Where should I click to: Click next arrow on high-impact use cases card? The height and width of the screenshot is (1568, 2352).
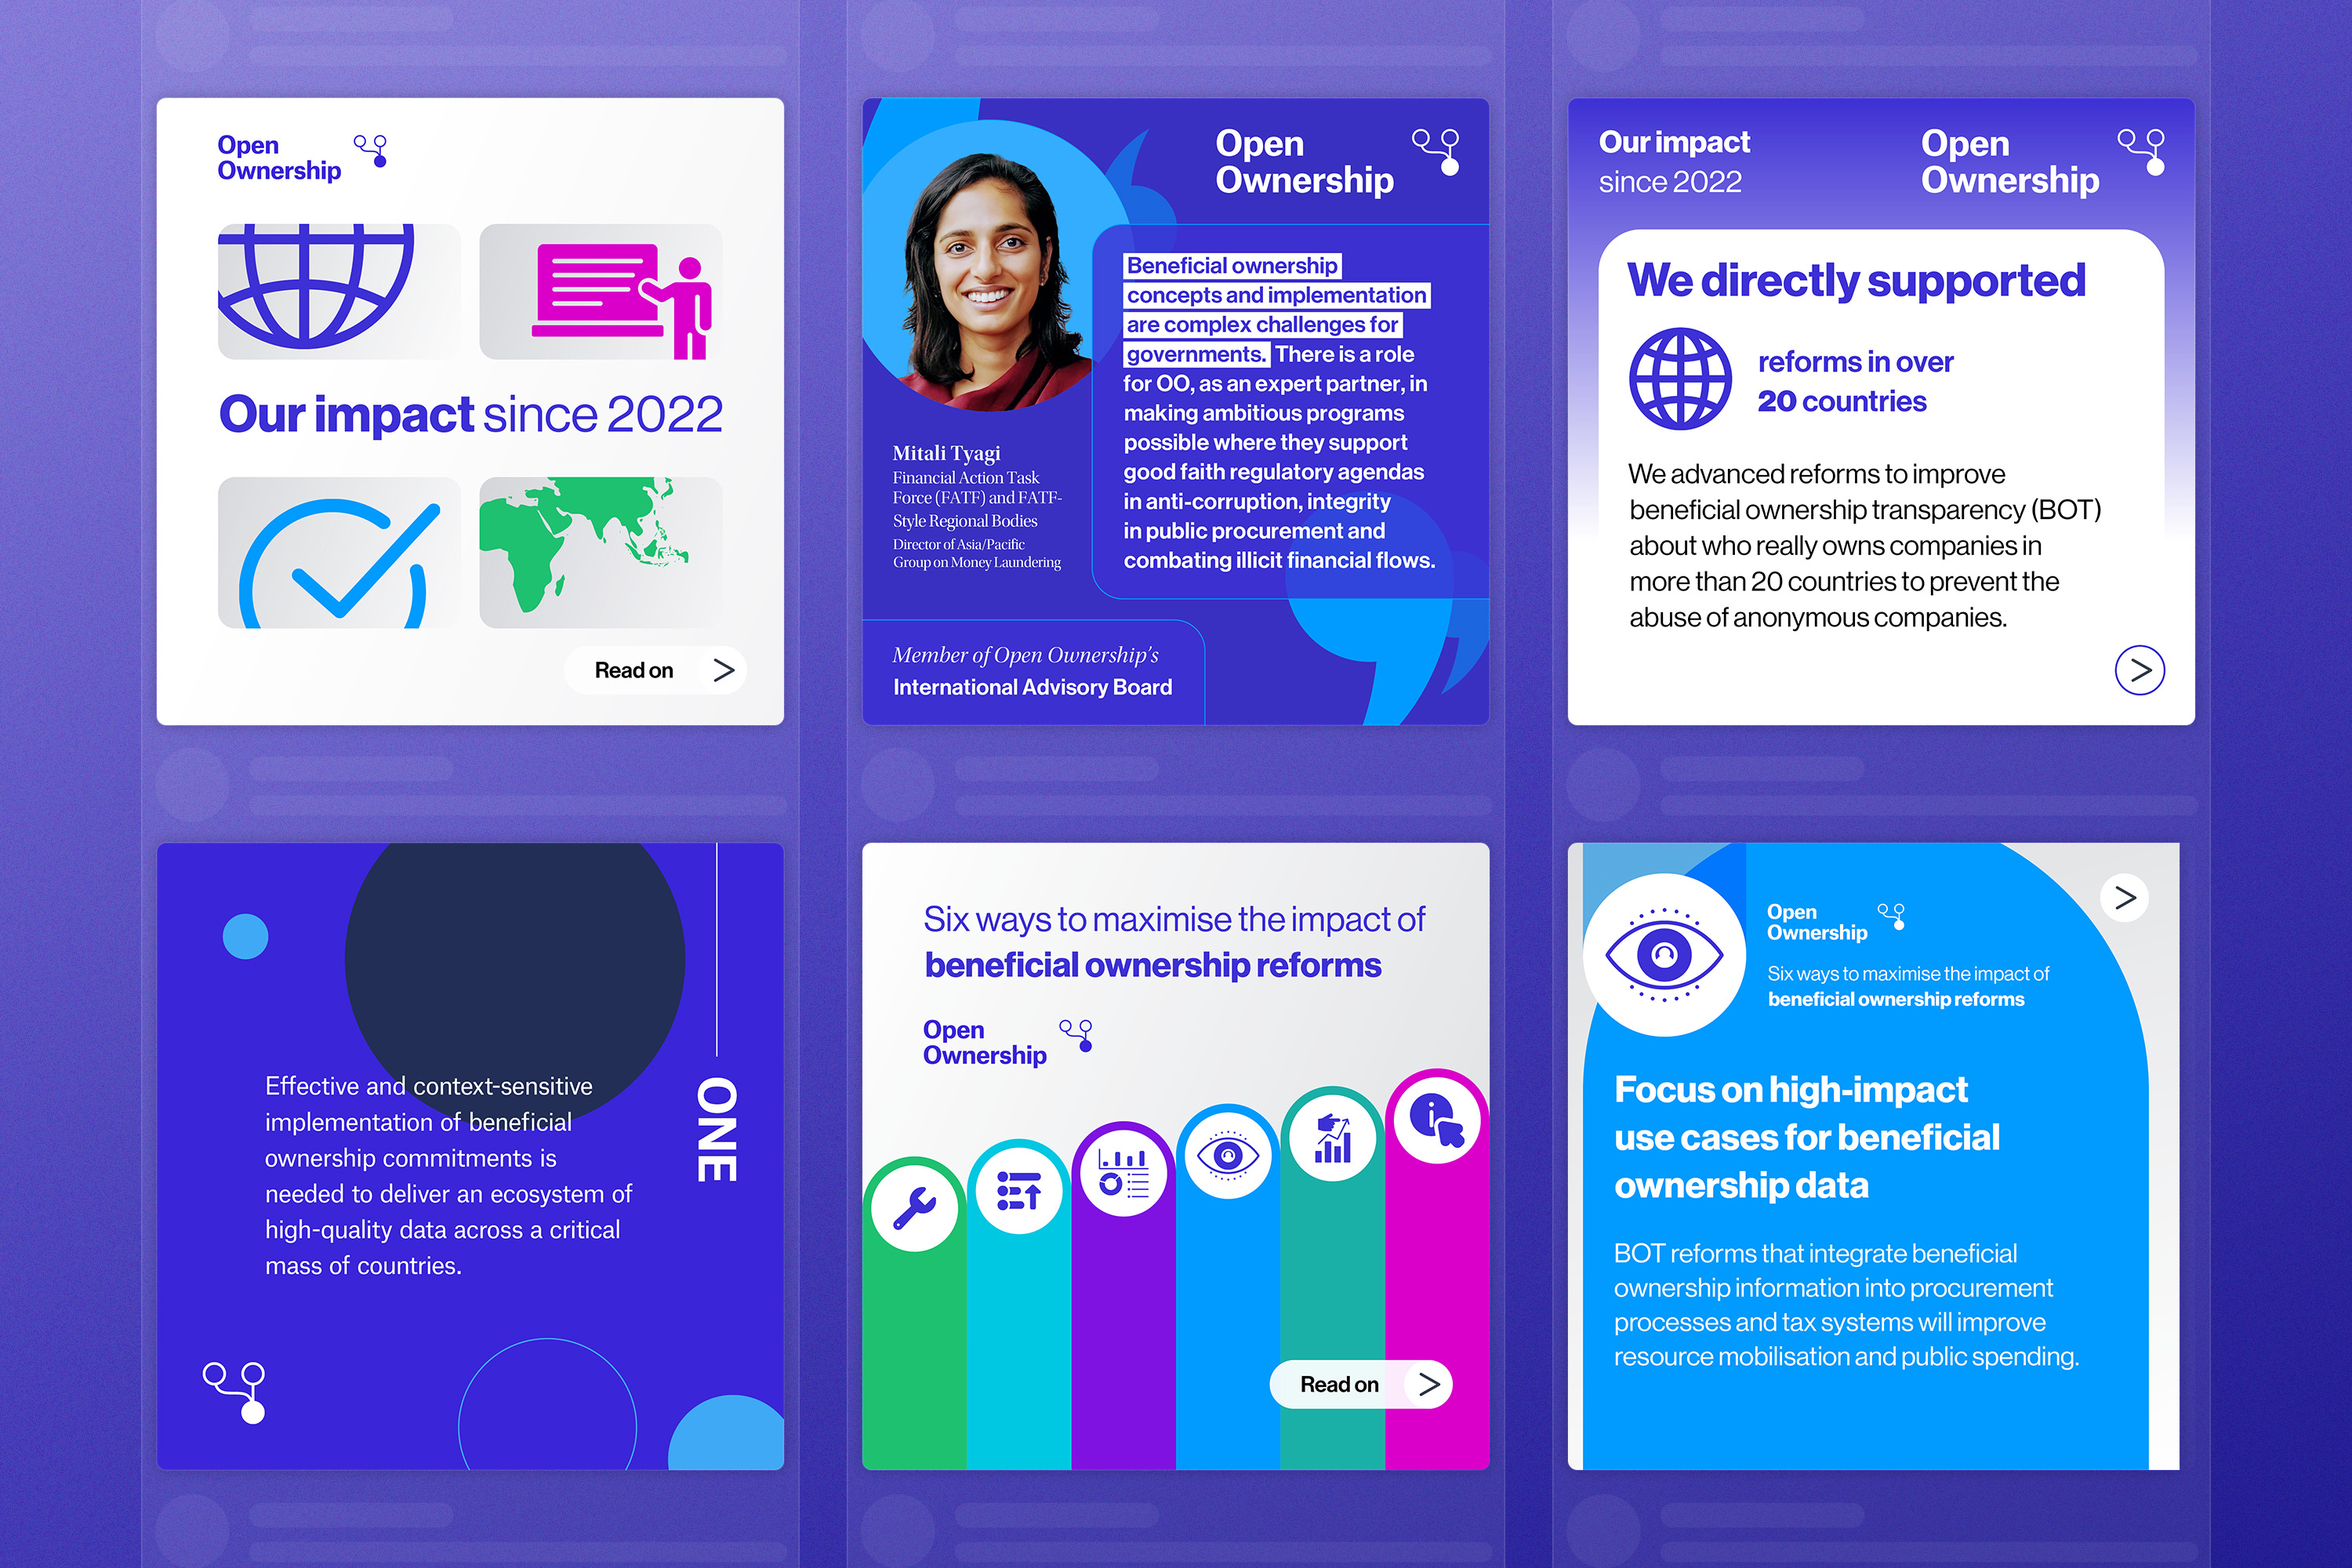[2124, 897]
